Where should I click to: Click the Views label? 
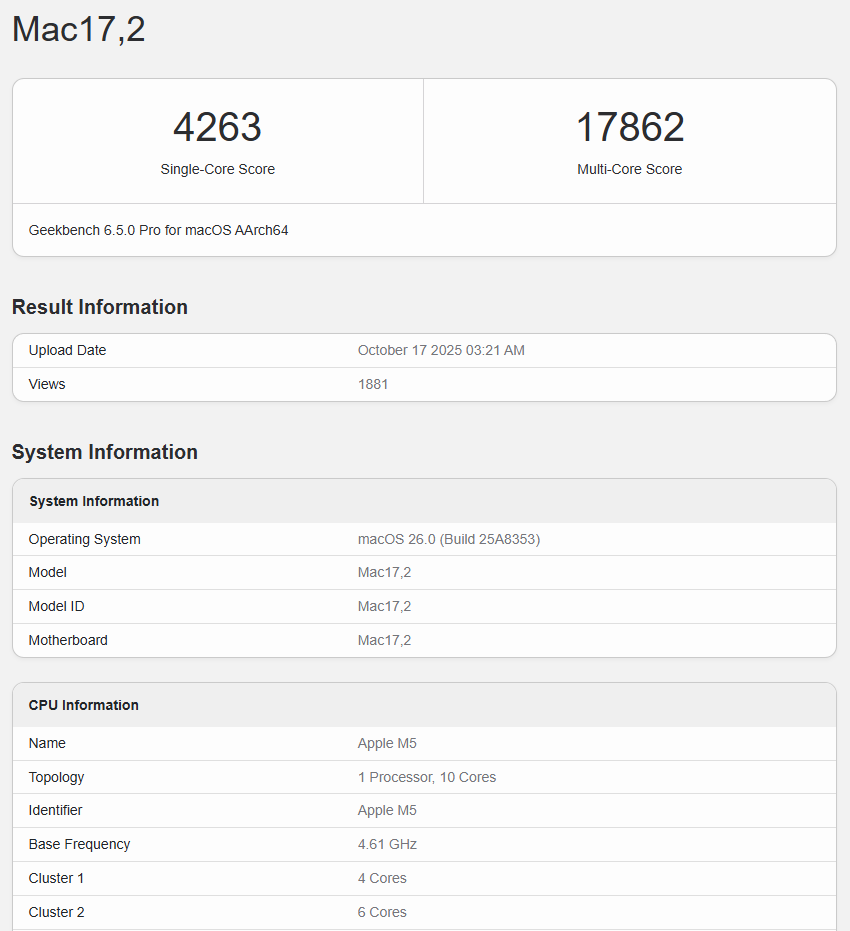point(47,384)
